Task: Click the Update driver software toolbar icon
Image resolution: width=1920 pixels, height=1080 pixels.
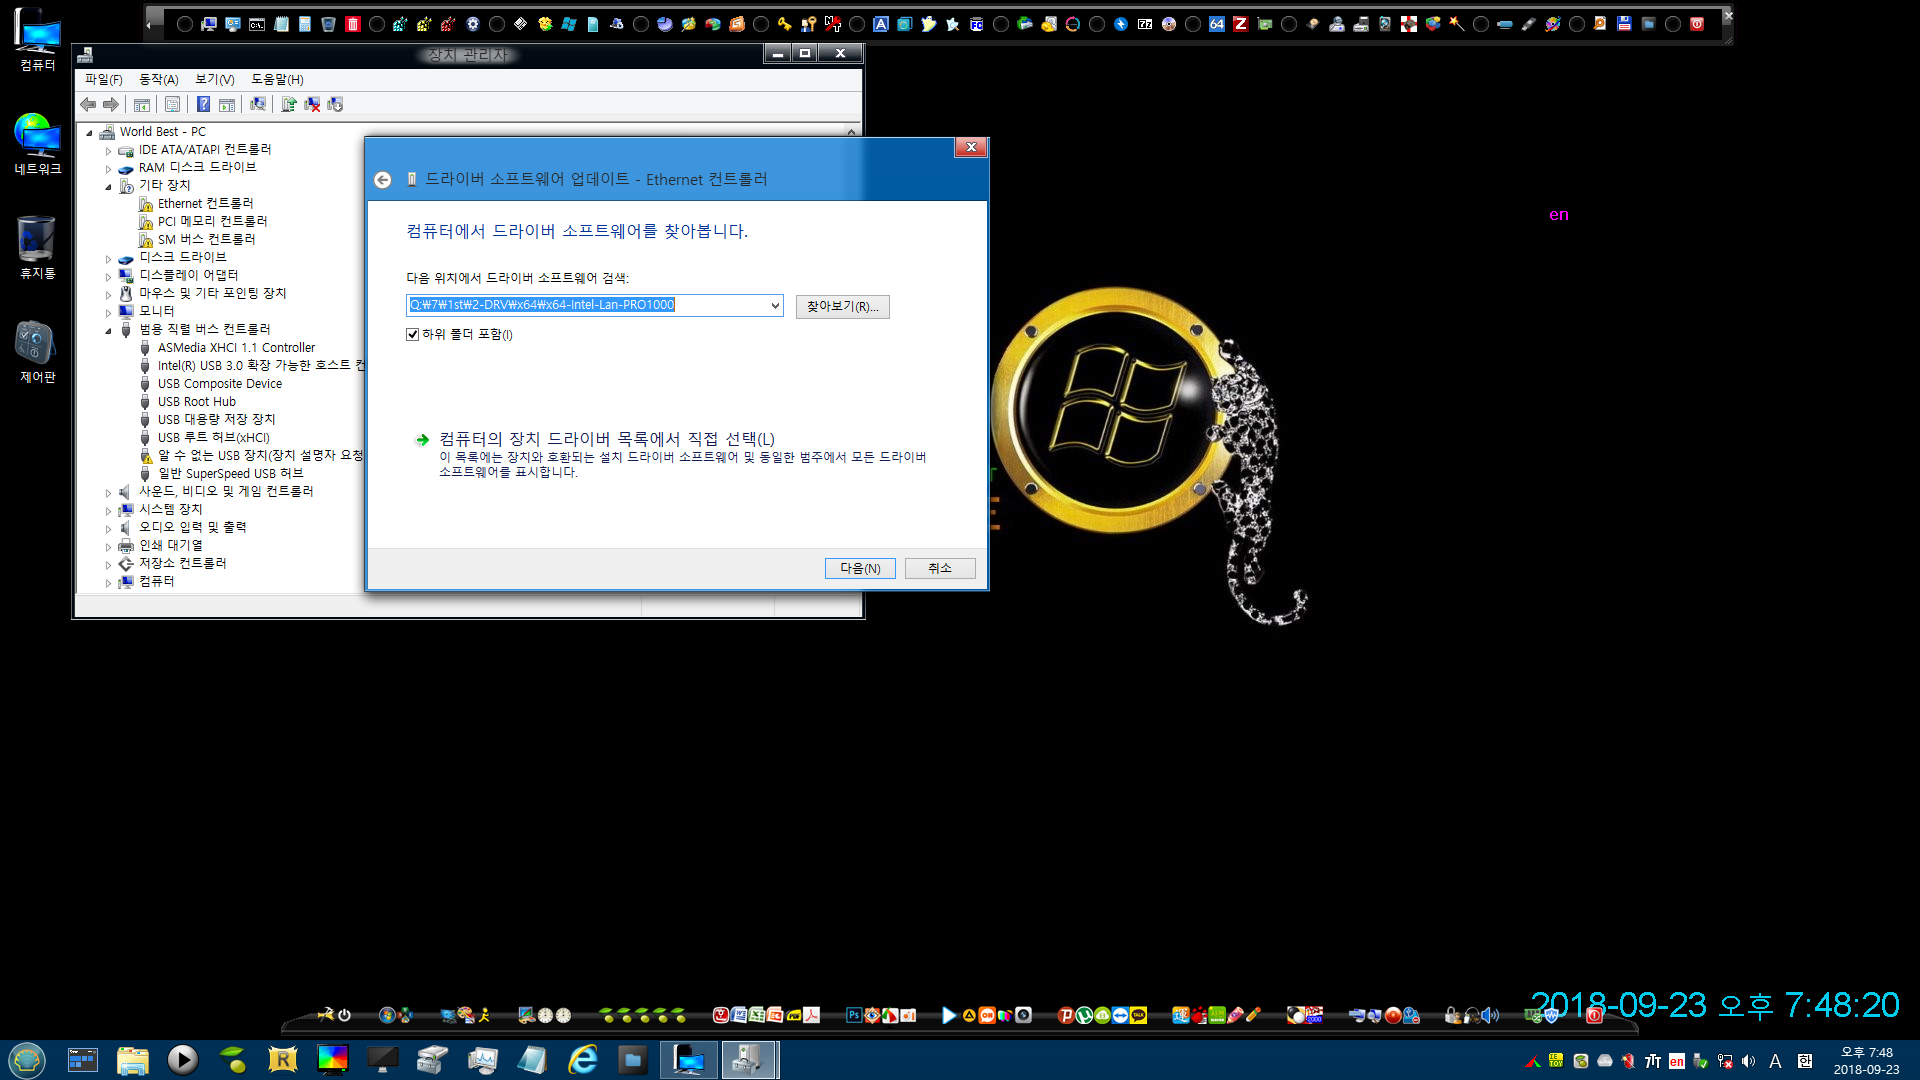Action: point(289,104)
